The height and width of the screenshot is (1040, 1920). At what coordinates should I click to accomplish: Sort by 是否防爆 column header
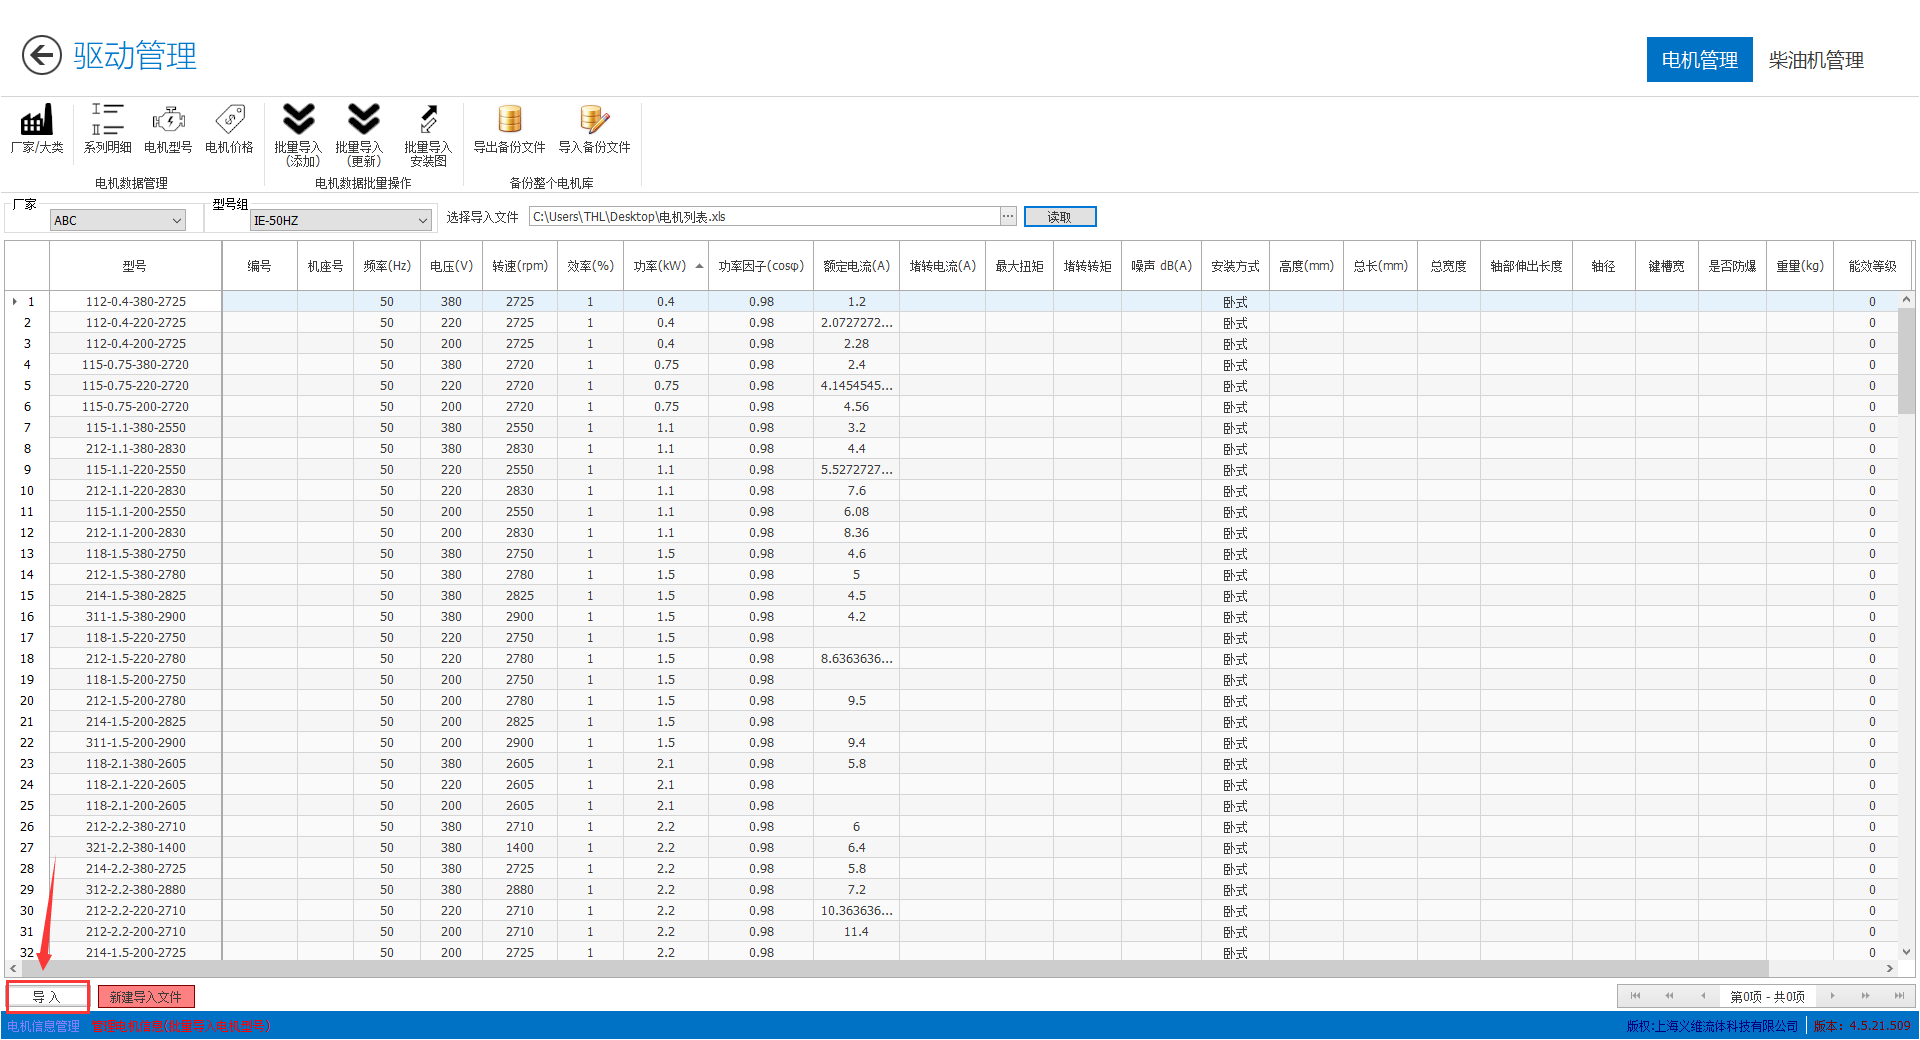(1732, 266)
